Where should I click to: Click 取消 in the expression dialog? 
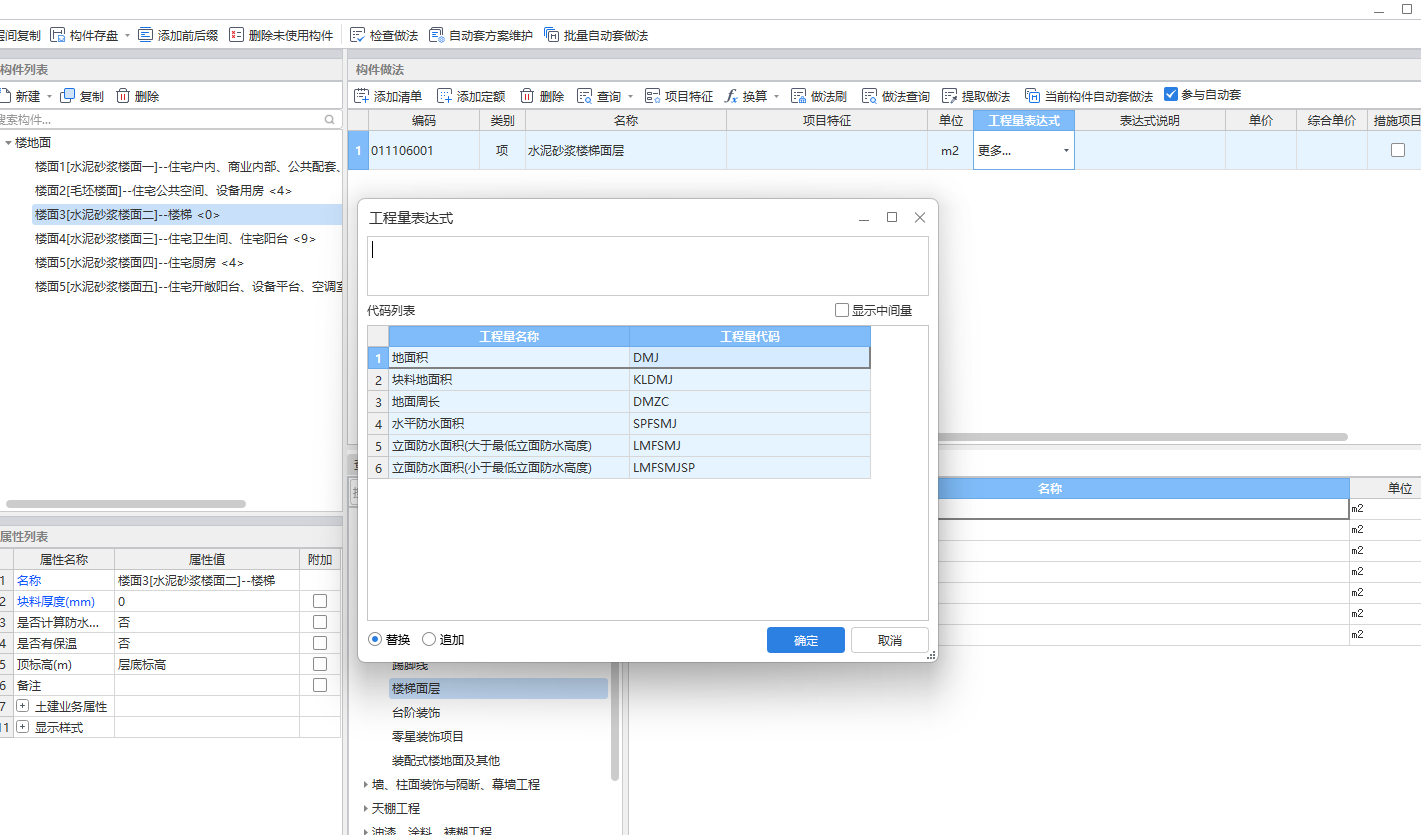coord(890,640)
